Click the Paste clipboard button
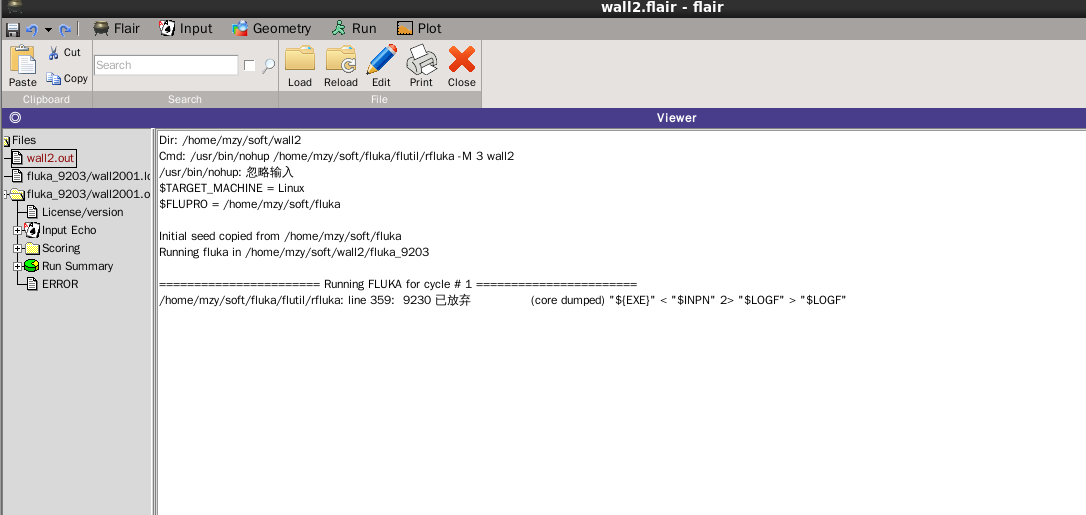This screenshot has width=1086, height=515. 23,66
